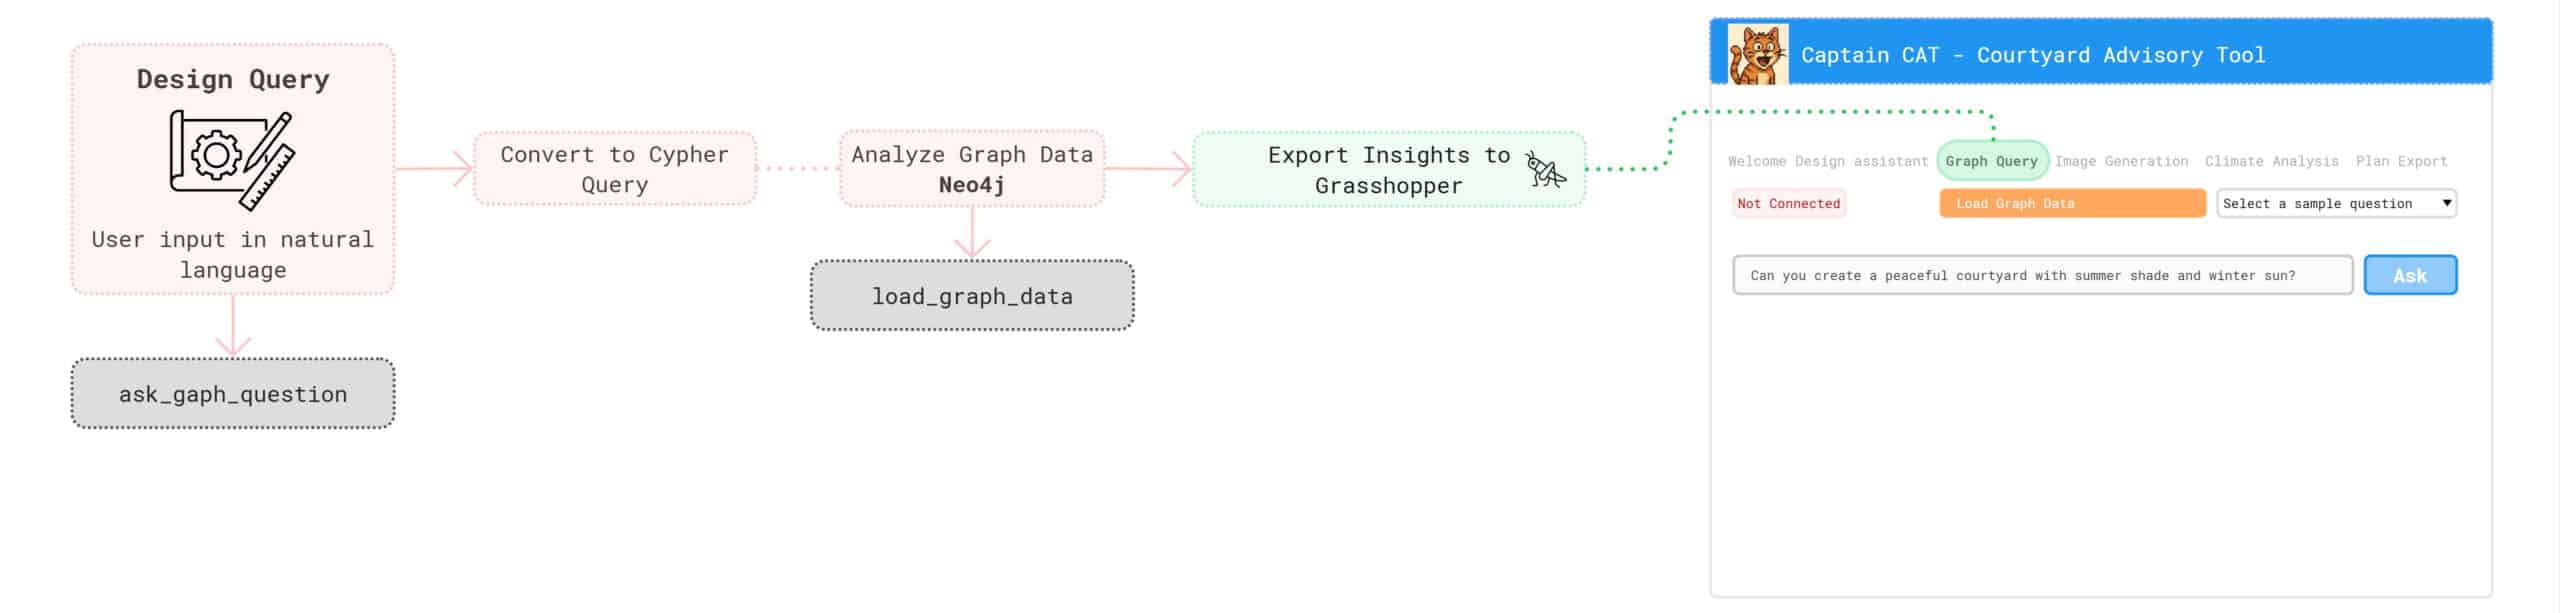Click the Captain CAT title header bar
2560x613 pixels.
[2101, 52]
